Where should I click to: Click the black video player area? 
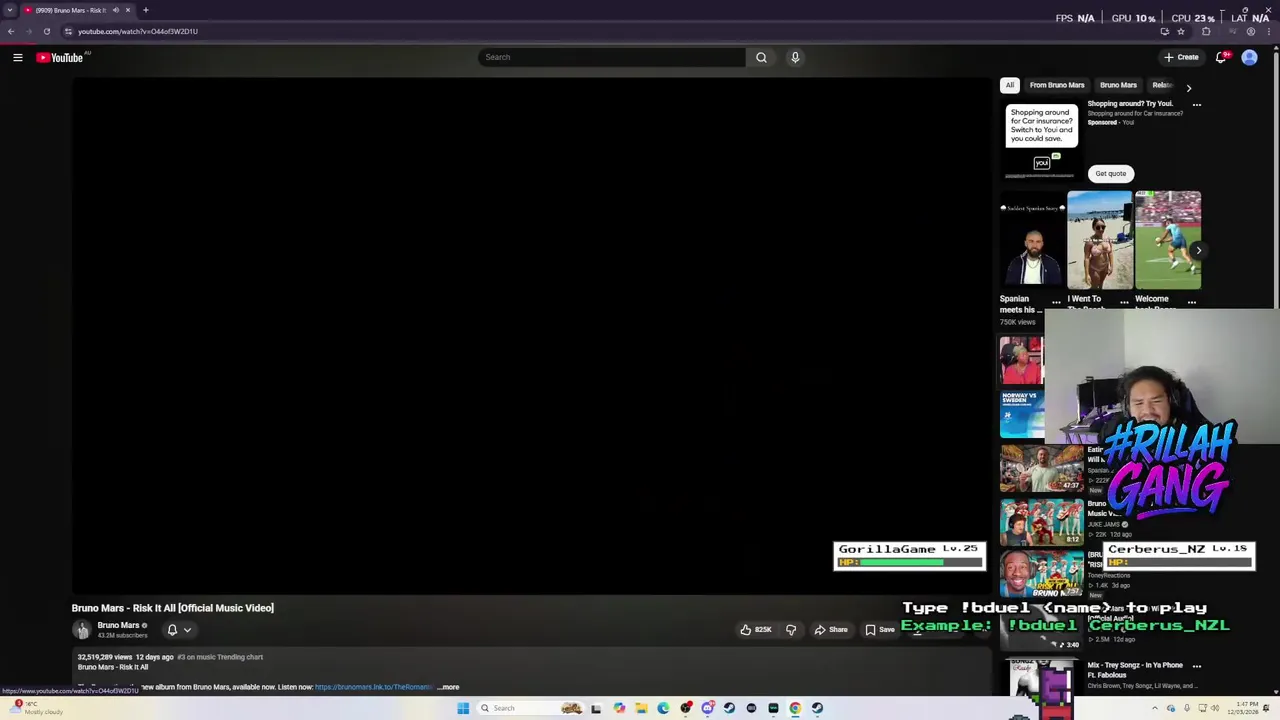tap(531, 337)
